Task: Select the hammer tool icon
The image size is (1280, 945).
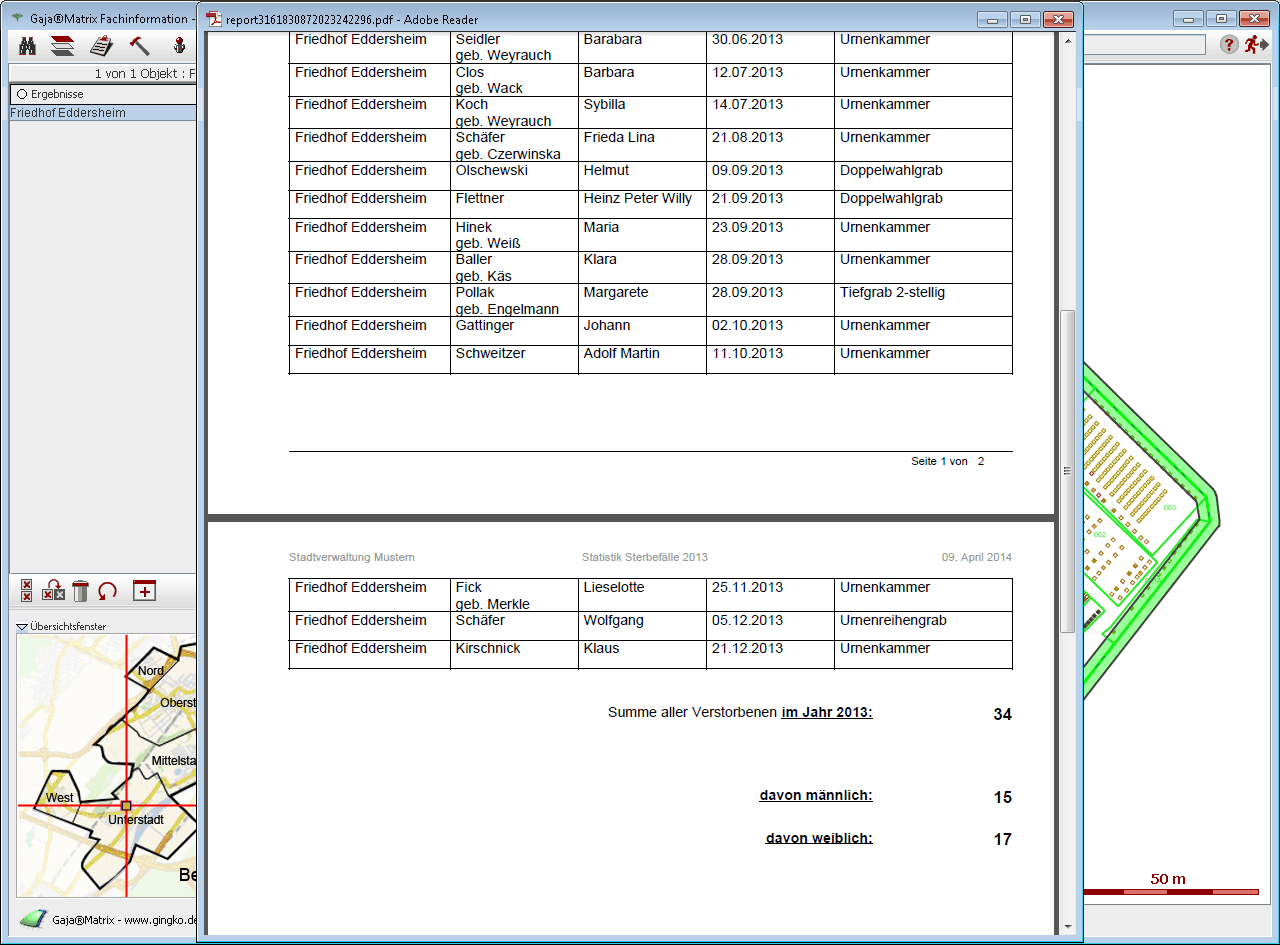Action: (x=140, y=45)
